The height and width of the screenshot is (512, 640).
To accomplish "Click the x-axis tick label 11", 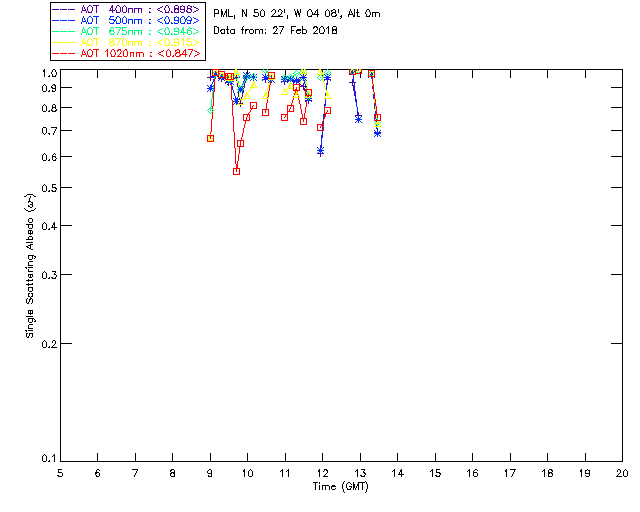I will pyautogui.click(x=285, y=473).
